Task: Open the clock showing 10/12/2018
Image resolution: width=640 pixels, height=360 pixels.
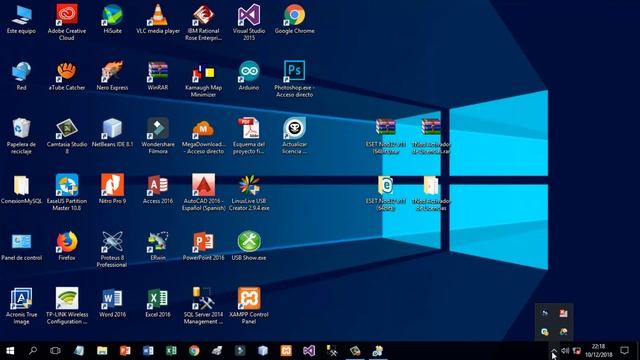Action: point(598,351)
